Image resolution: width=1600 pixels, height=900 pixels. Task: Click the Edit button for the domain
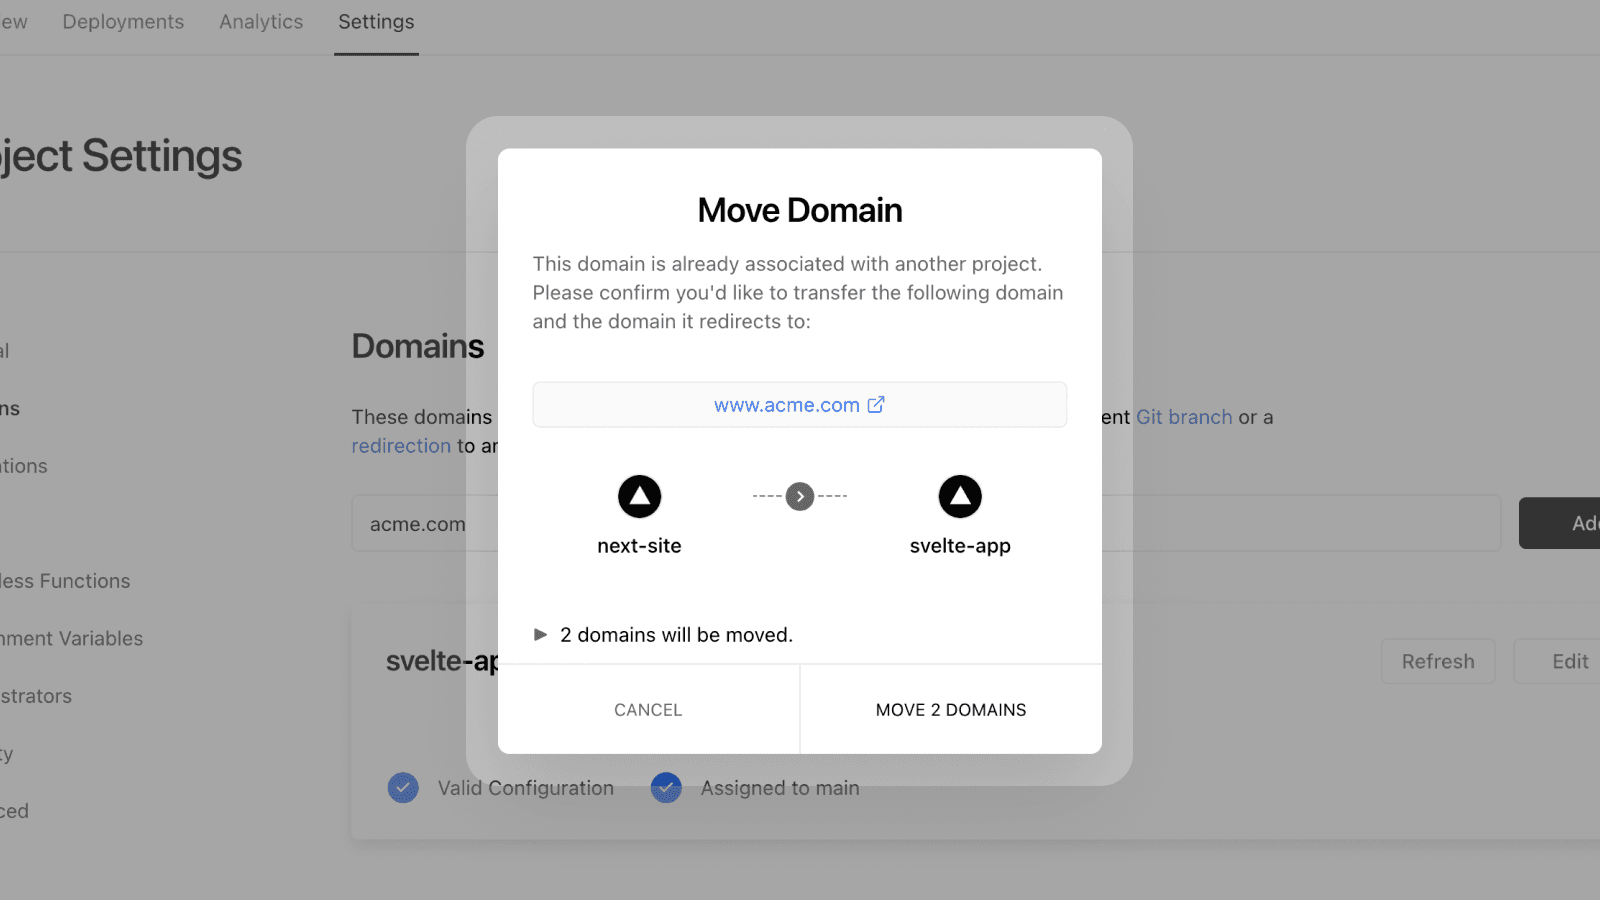click(1569, 661)
